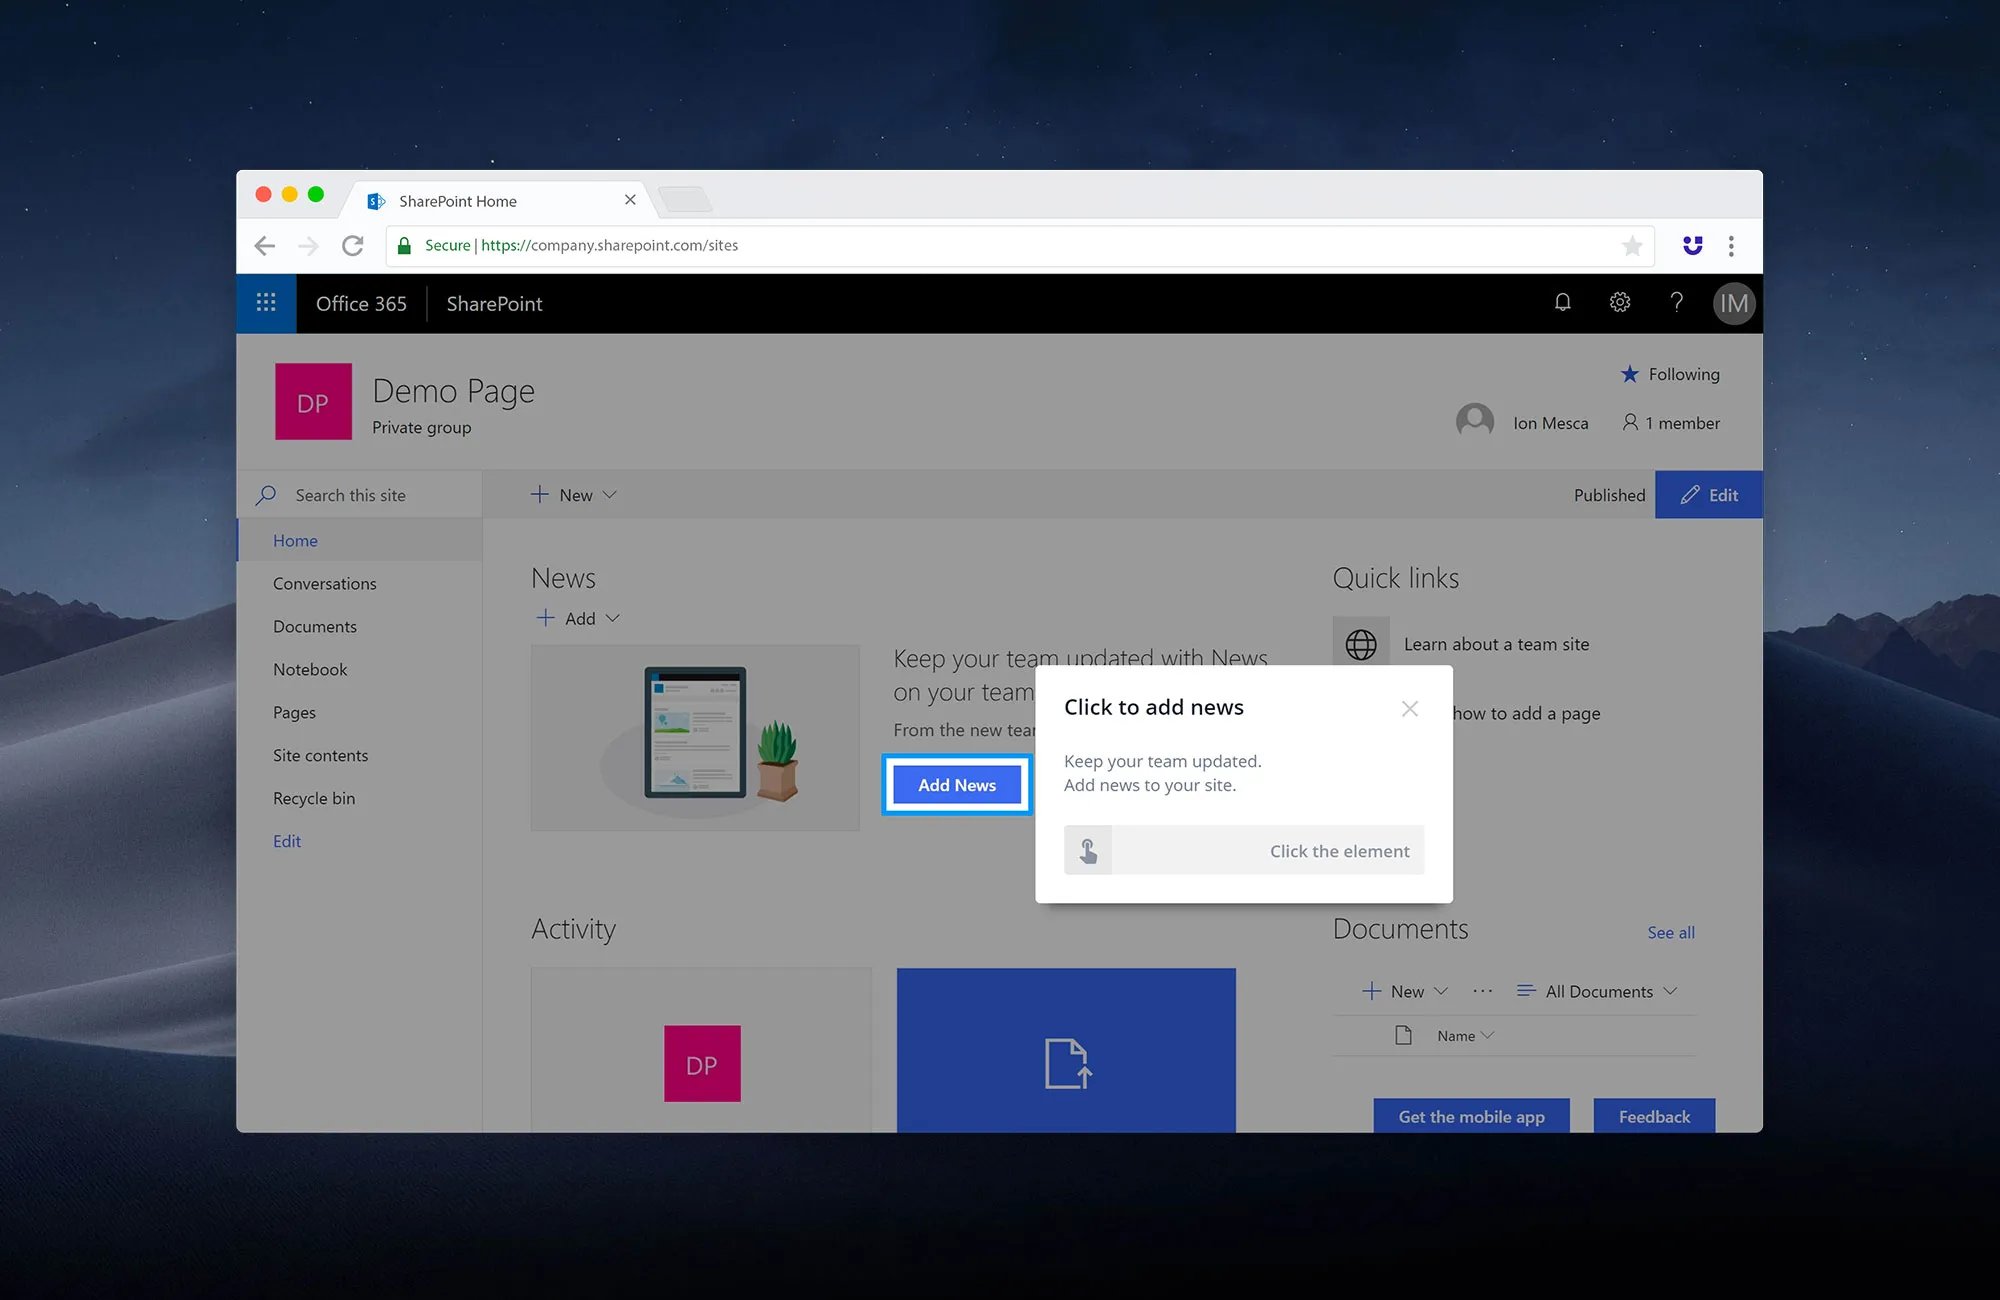Expand the New dropdown above the News section
This screenshot has width=2000, height=1300.
pos(573,494)
